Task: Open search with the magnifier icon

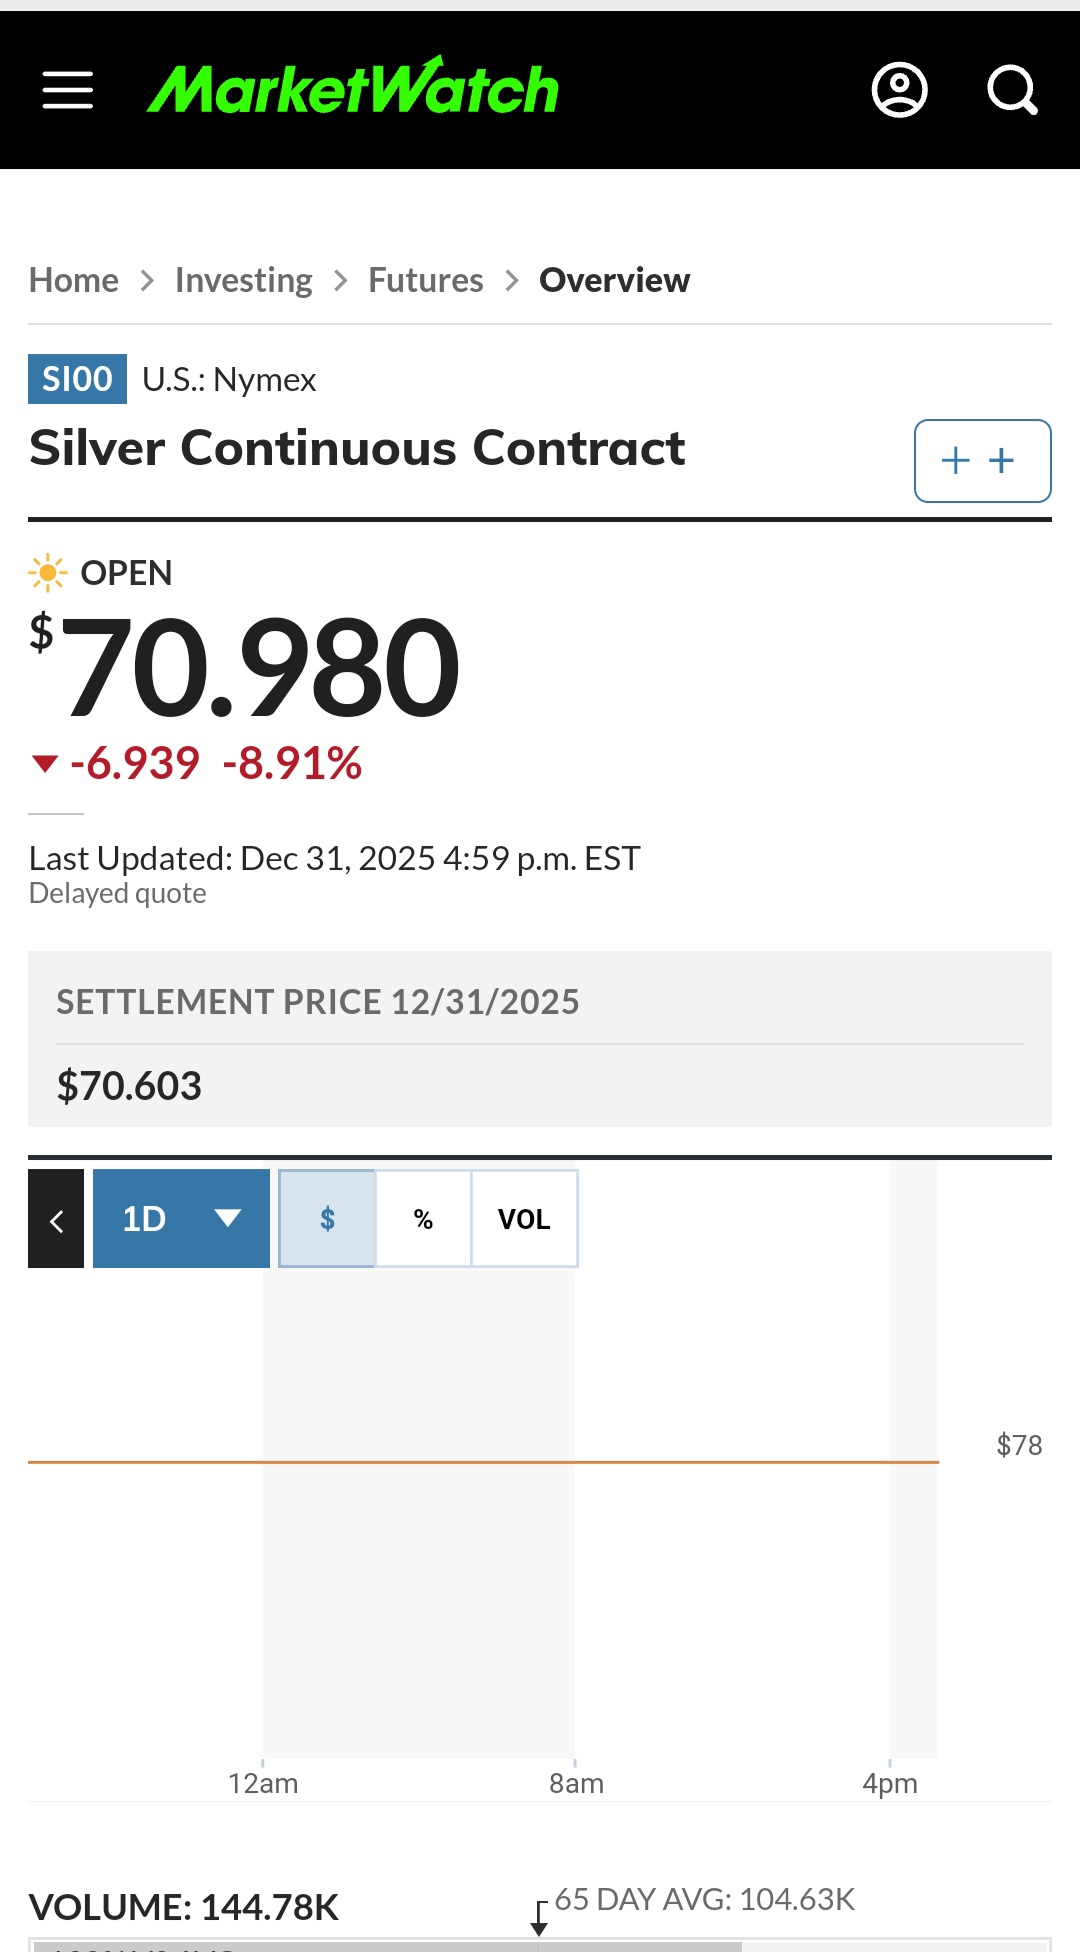Action: point(1012,90)
